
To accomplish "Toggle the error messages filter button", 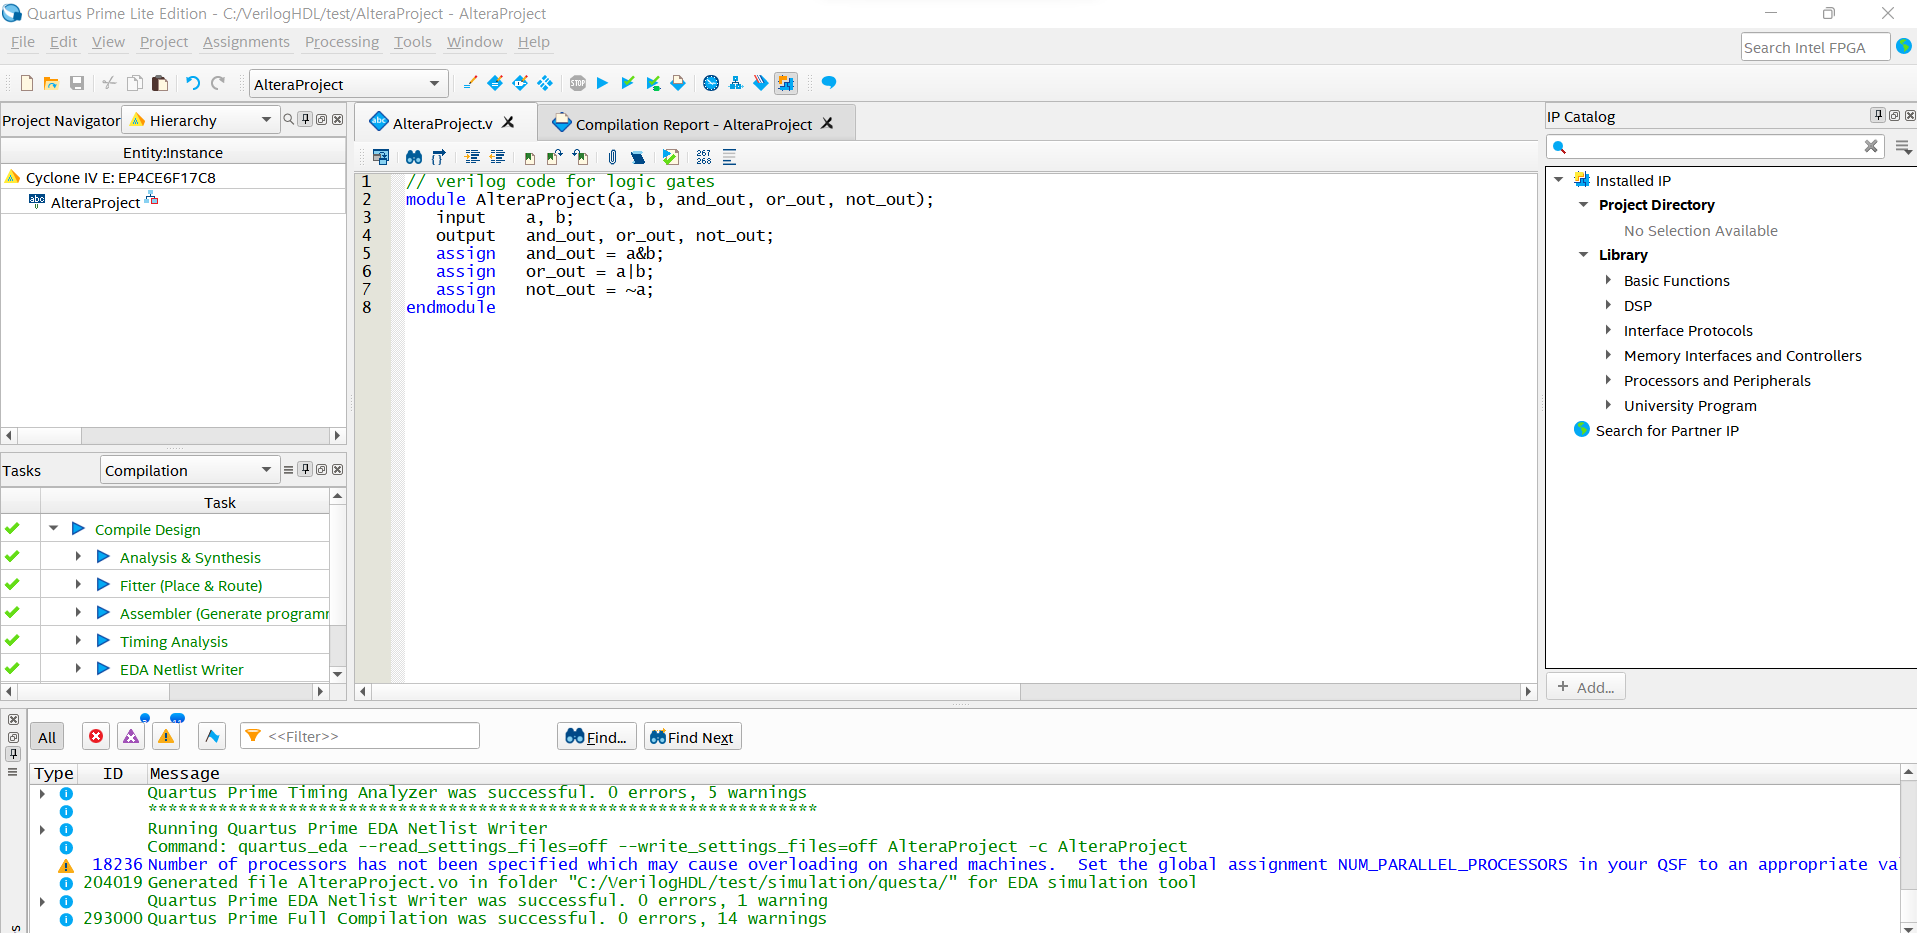I will tap(96, 737).
